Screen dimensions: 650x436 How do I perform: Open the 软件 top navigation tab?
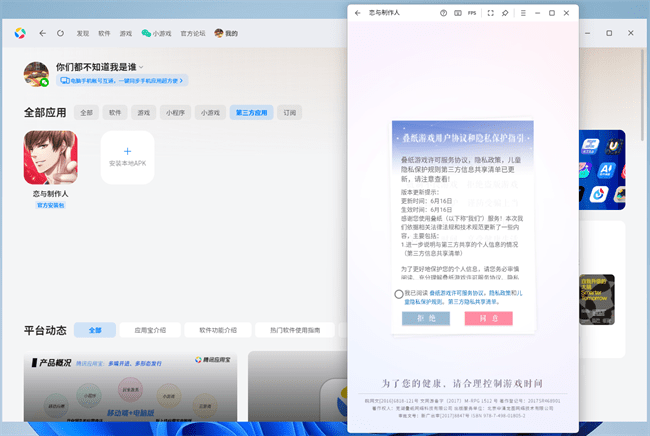[x=104, y=33]
